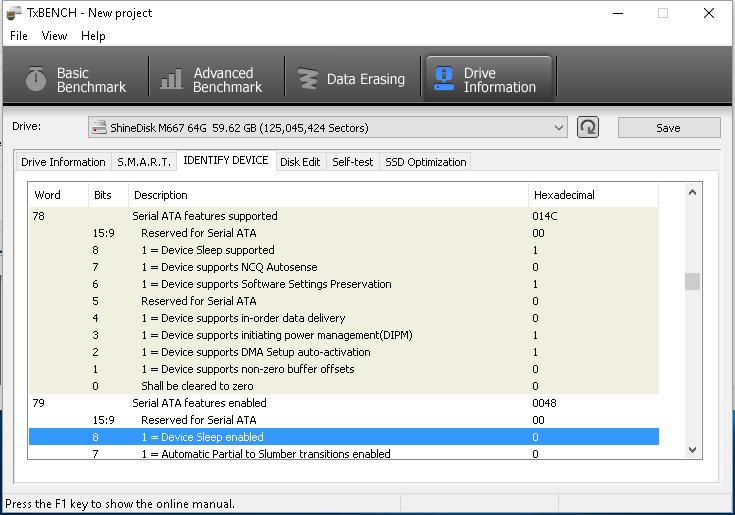Viewport: 735px width, 515px height.
Task: Open the Help menu
Action: (93, 36)
